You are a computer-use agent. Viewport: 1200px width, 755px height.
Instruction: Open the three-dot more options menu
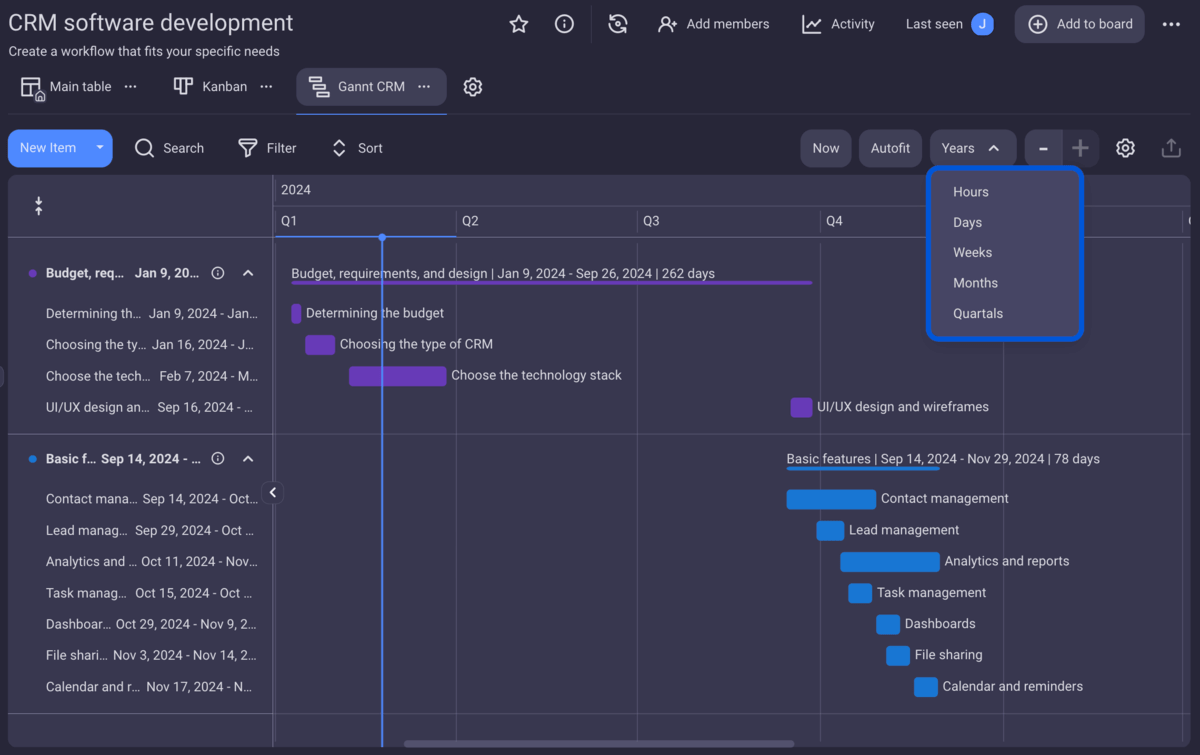click(x=1171, y=24)
